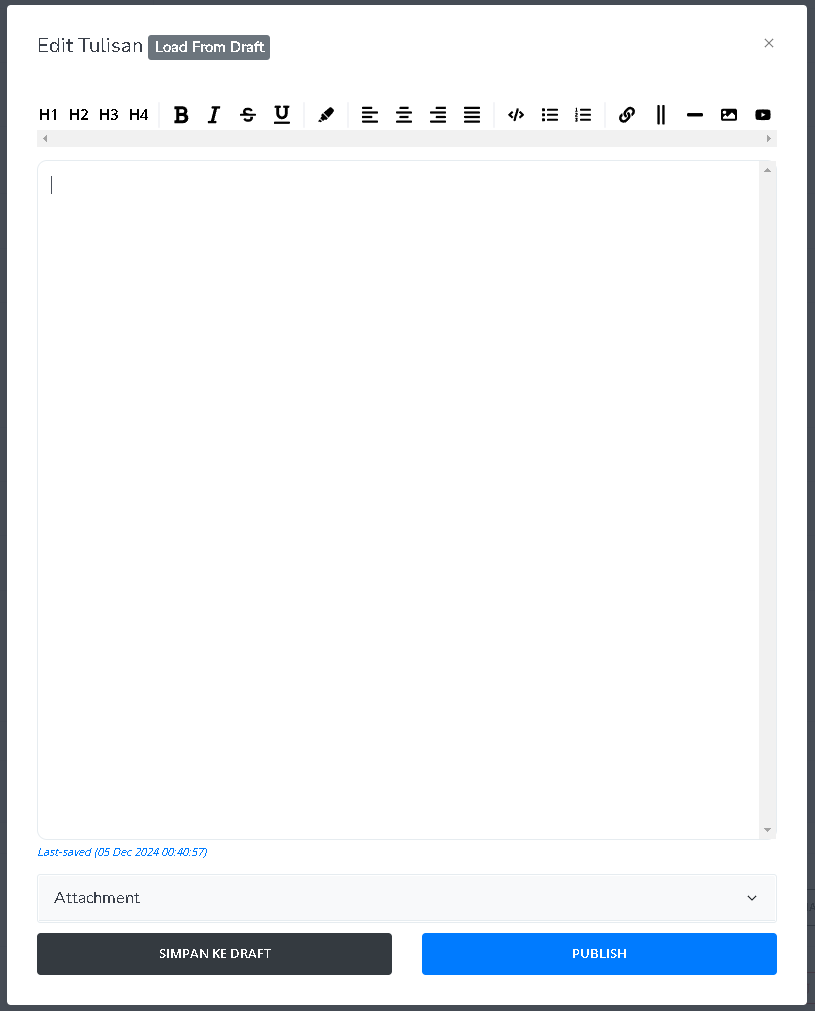Apply Heading 1 format
Image resolution: width=815 pixels, height=1011 pixels.
[x=48, y=115]
